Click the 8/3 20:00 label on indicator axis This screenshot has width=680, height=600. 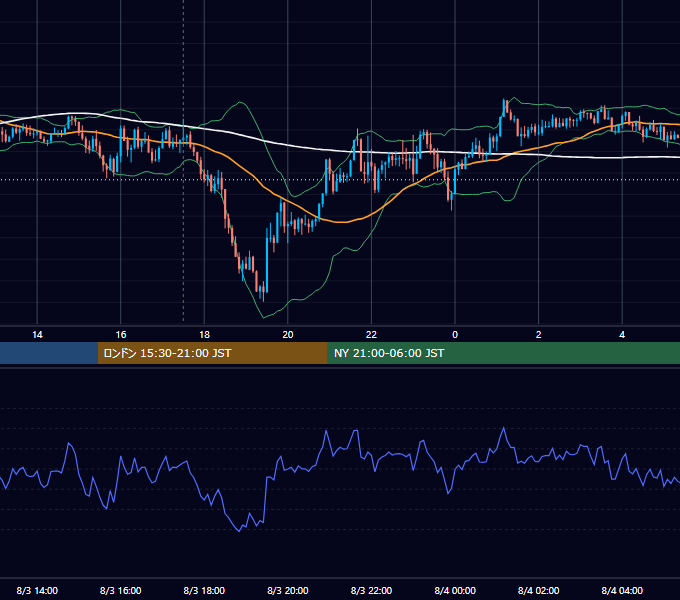click(288, 590)
